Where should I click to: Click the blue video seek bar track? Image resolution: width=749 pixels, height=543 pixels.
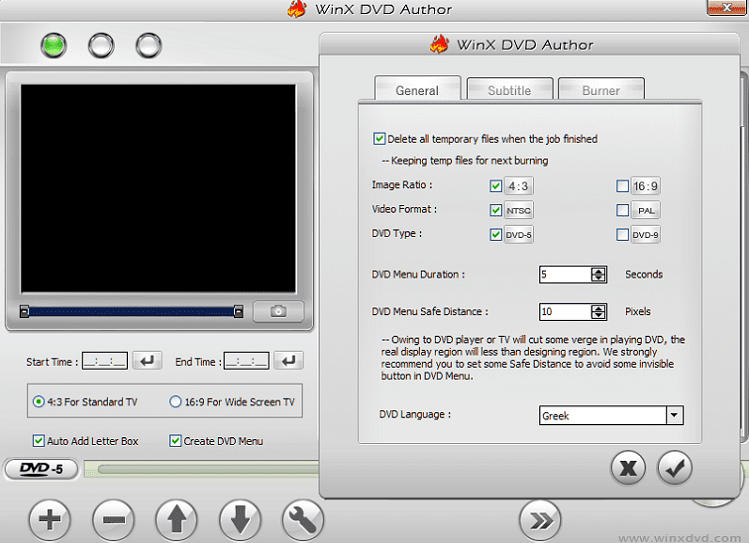[131, 312]
